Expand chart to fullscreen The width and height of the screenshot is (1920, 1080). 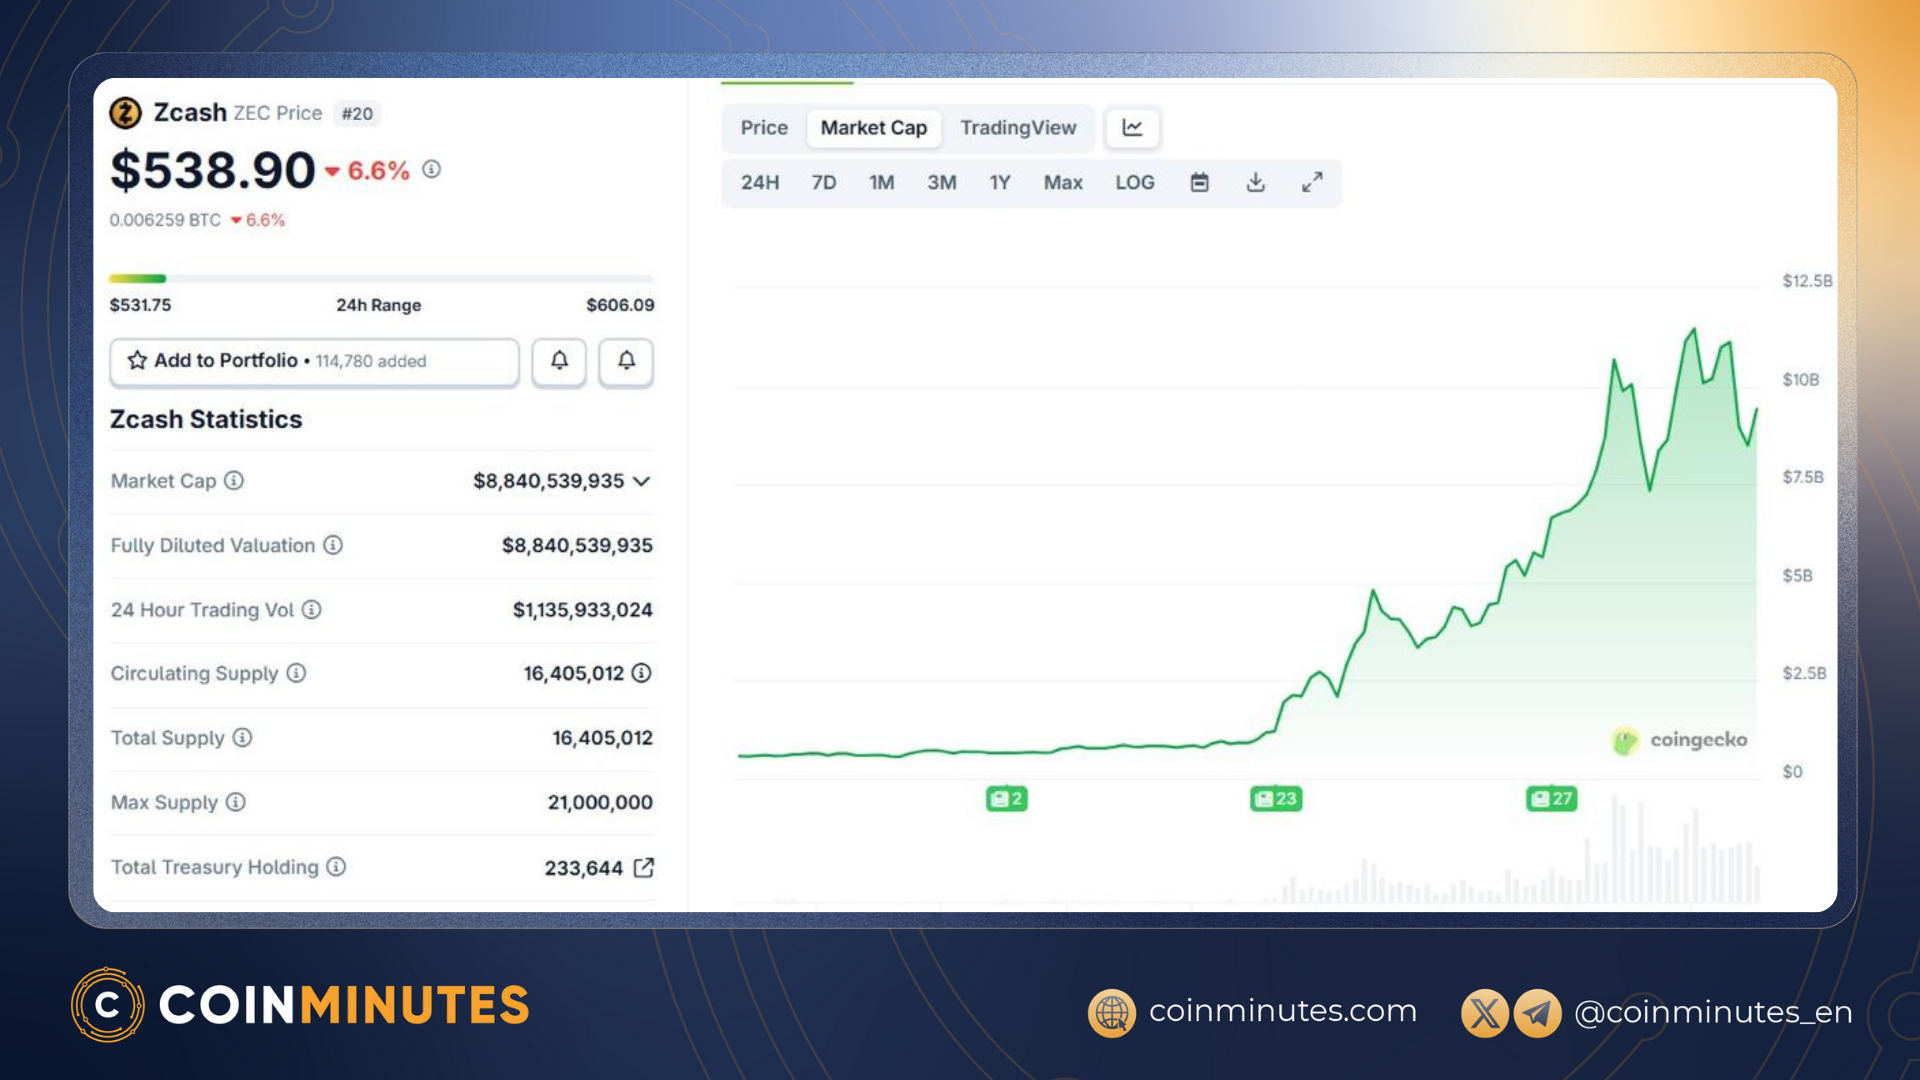coord(1312,182)
